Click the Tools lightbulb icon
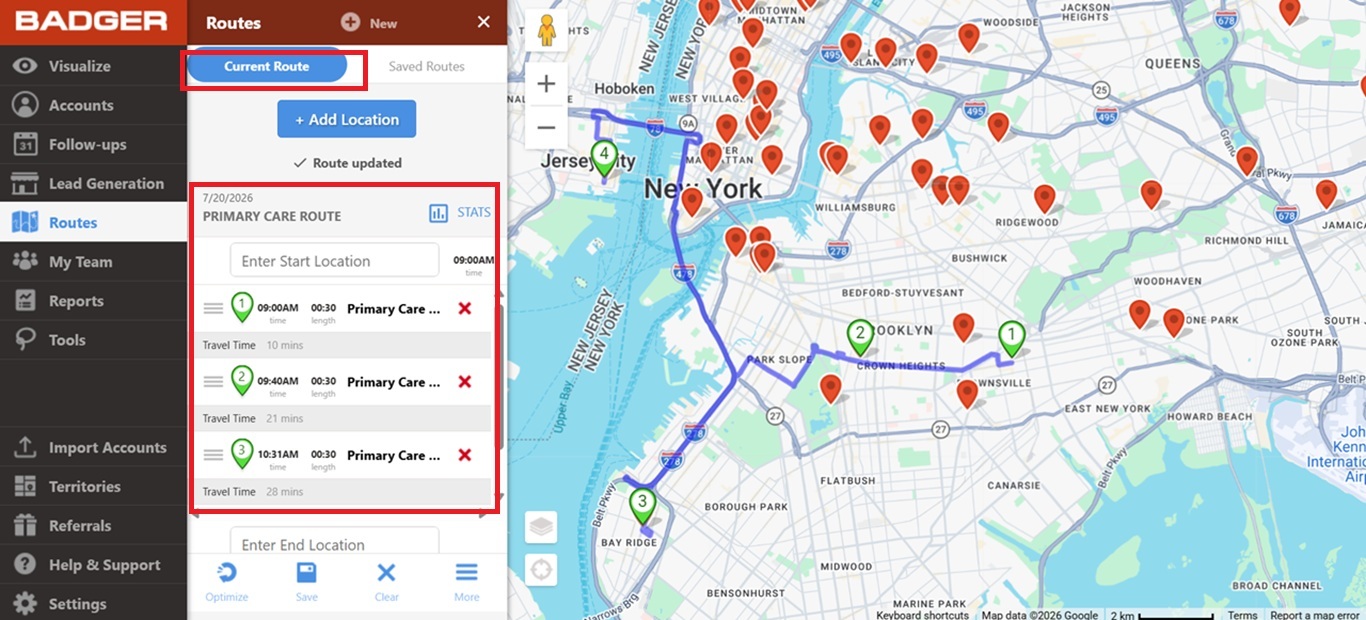1366x620 pixels. [x=25, y=340]
